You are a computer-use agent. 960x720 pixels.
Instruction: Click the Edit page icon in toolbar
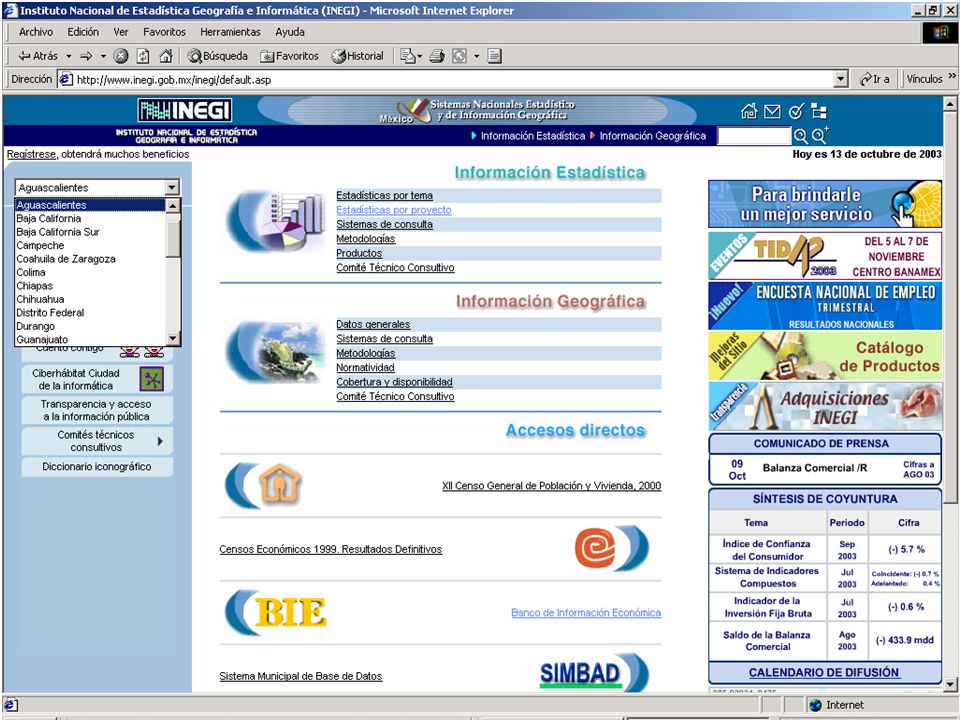pyautogui.click(x=494, y=56)
